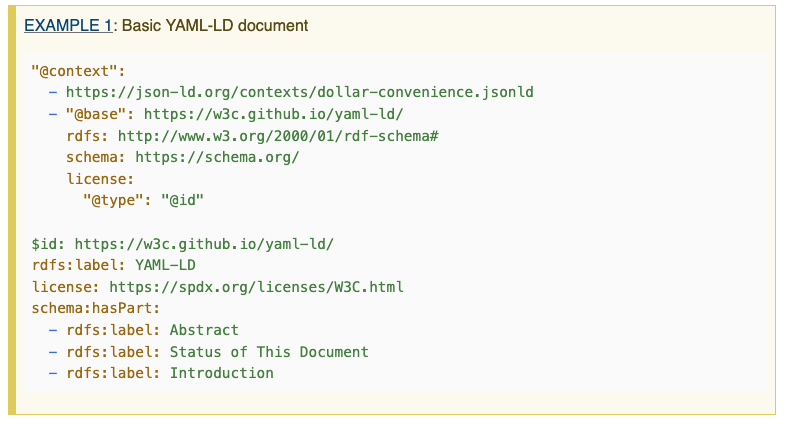Image resolution: width=786 pixels, height=424 pixels.
Task: Click the "Basic YAML-LD document" title text
Action: (x=215, y=25)
